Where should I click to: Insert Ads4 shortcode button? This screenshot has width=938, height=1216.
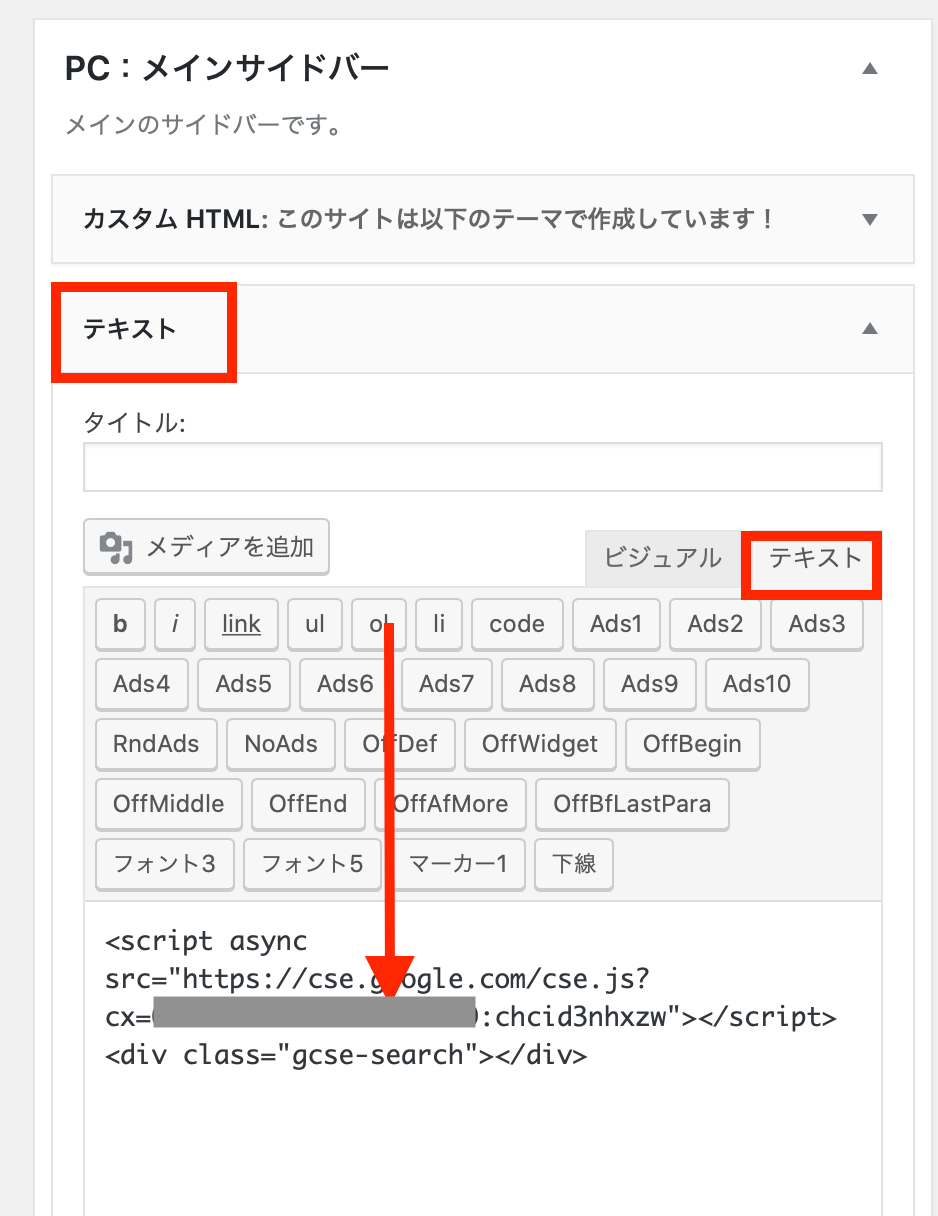click(x=142, y=684)
